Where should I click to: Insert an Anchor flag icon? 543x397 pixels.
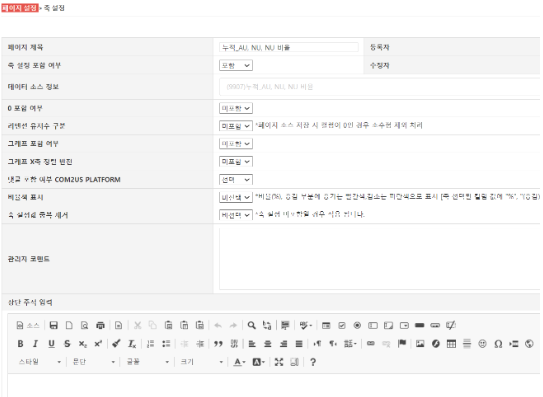point(402,344)
